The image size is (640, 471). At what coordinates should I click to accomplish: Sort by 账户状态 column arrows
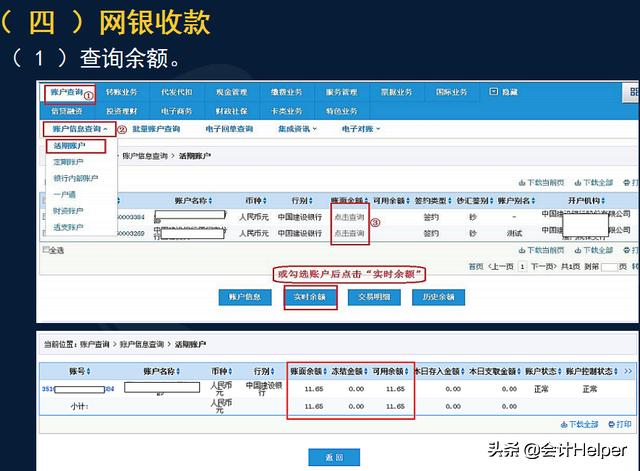[560, 371]
